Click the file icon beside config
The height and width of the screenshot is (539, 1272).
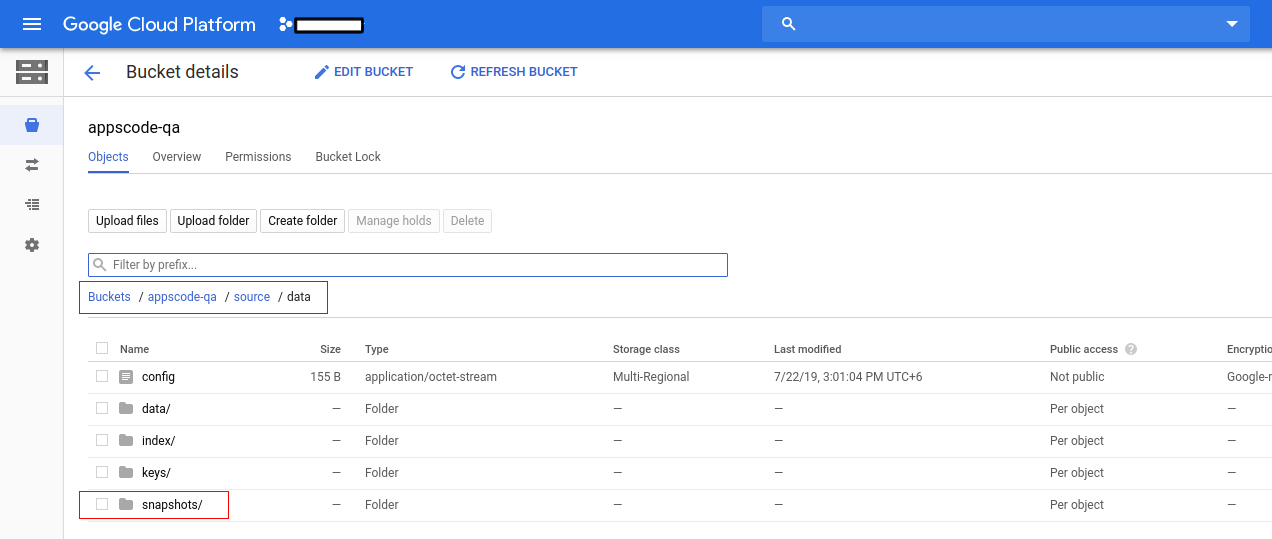click(x=126, y=377)
